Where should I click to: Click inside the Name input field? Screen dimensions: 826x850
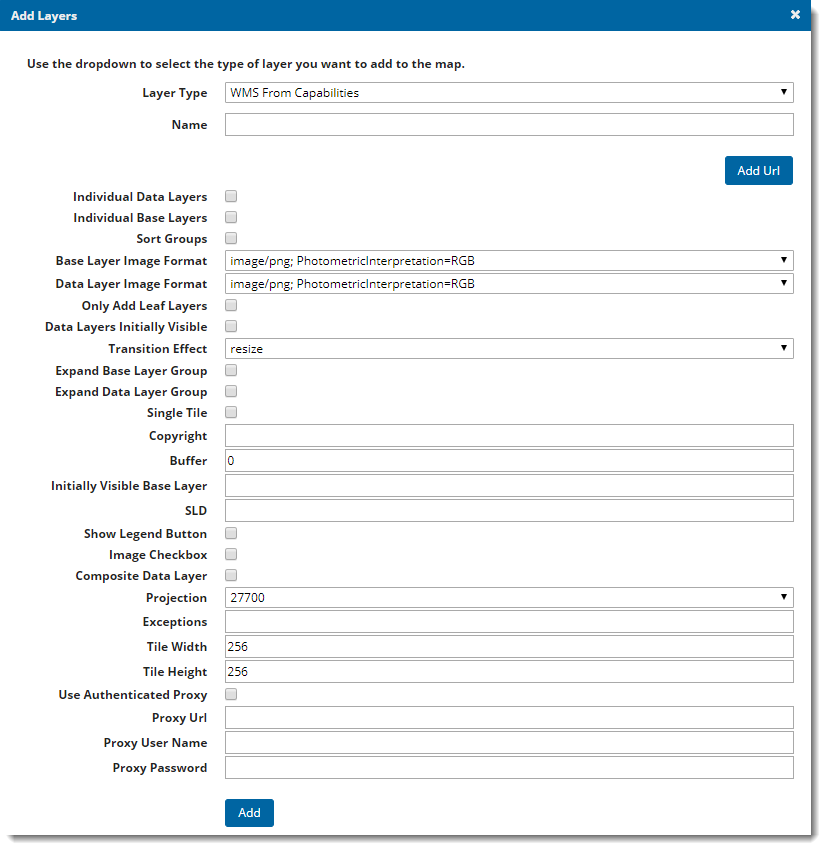click(508, 124)
